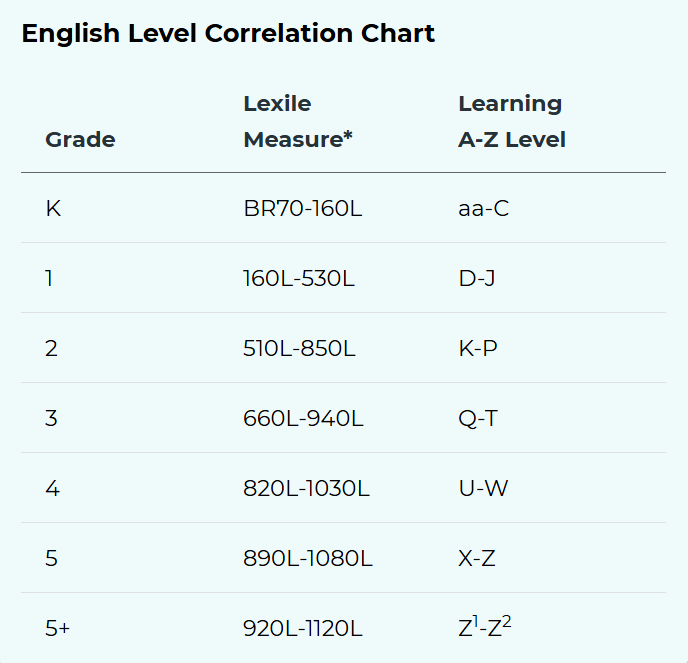Select the grade K cell
The height and width of the screenshot is (663, 688).
[x=53, y=208]
